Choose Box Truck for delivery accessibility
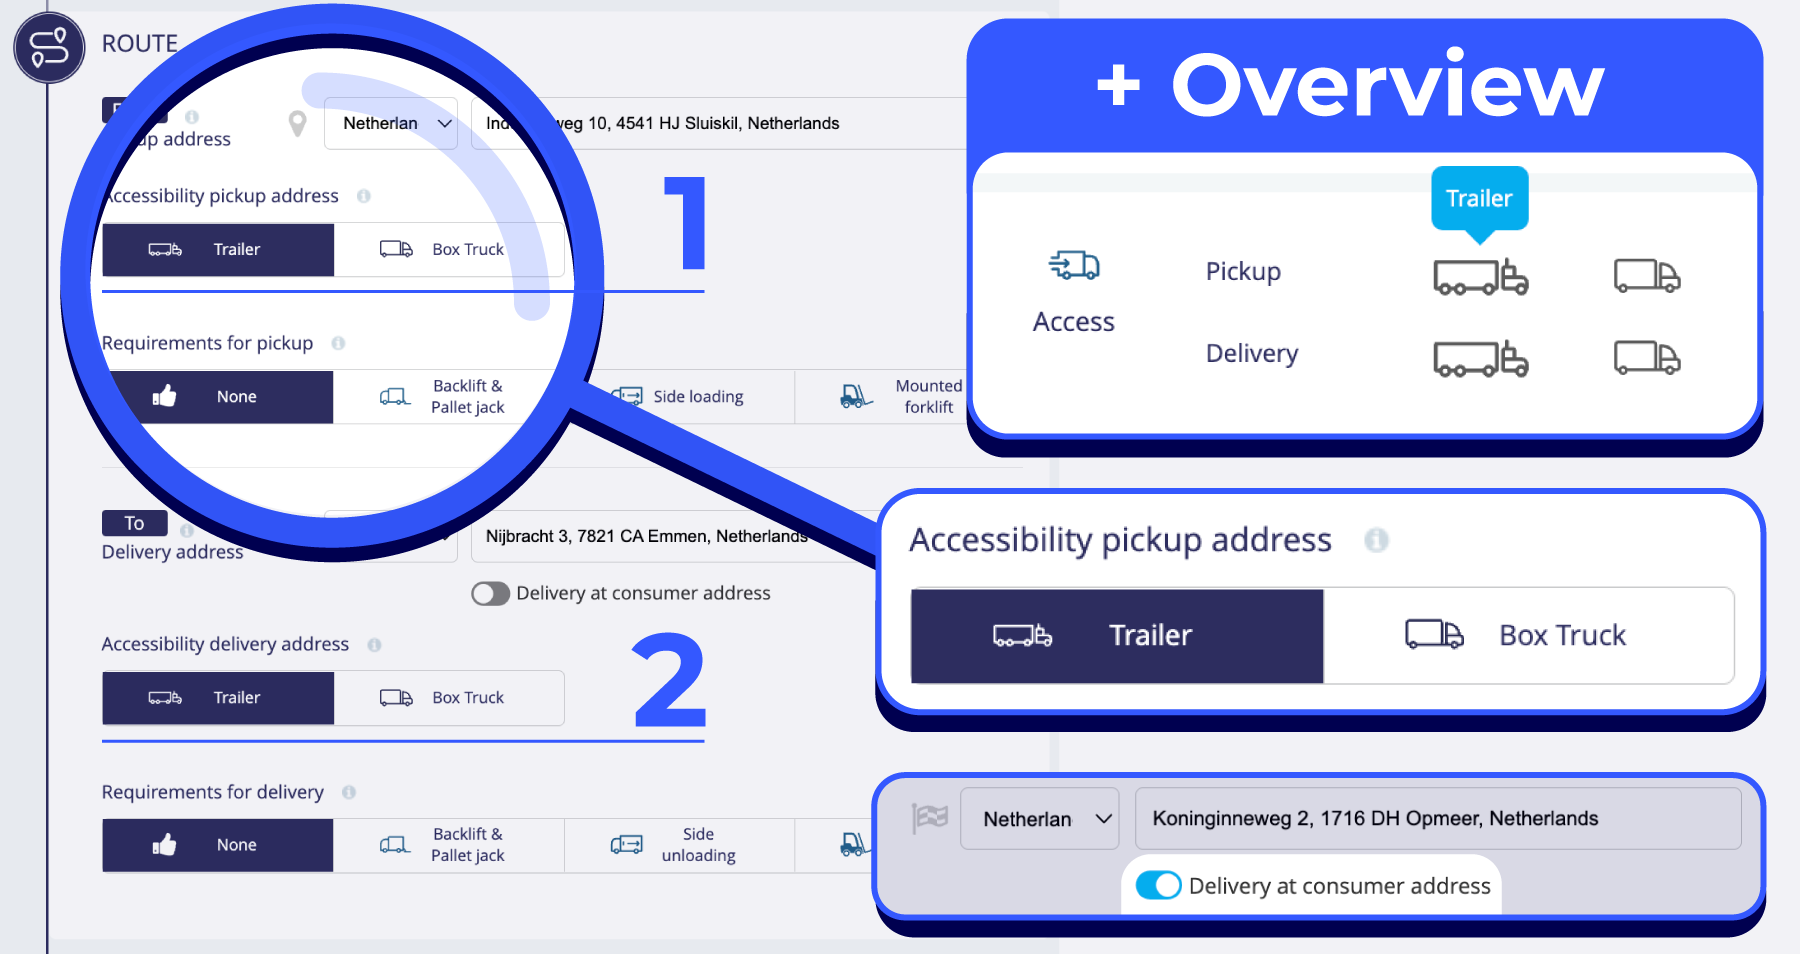1800x954 pixels. point(449,698)
